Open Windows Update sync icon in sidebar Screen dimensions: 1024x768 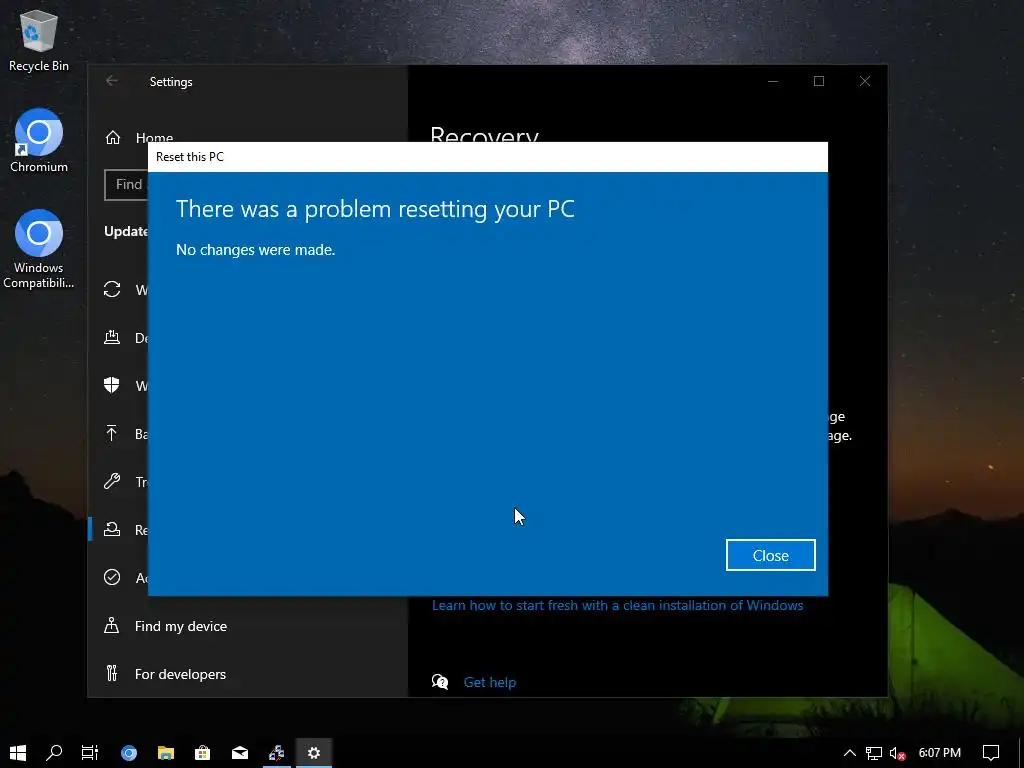[x=112, y=289]
